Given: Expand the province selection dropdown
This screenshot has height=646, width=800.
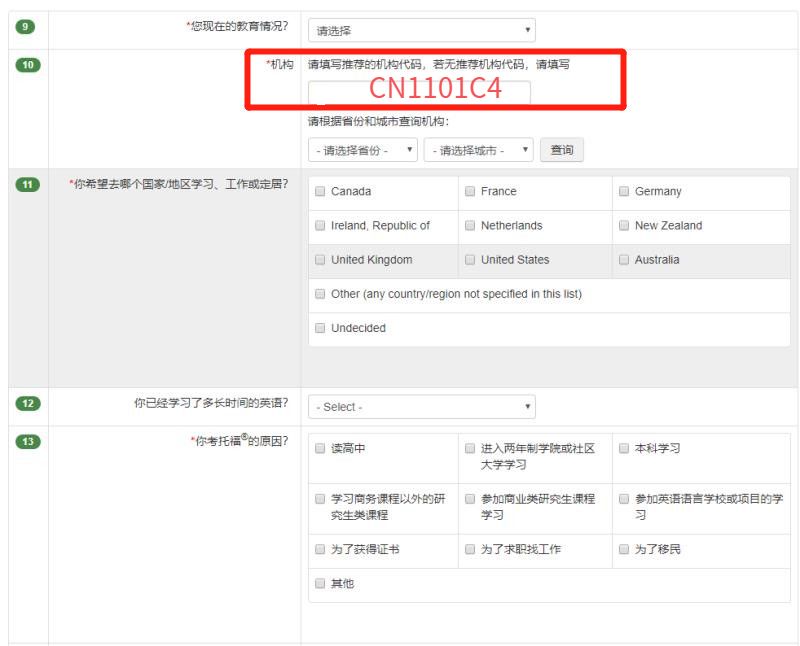Looking at the screenshot, I should [363, 150].
